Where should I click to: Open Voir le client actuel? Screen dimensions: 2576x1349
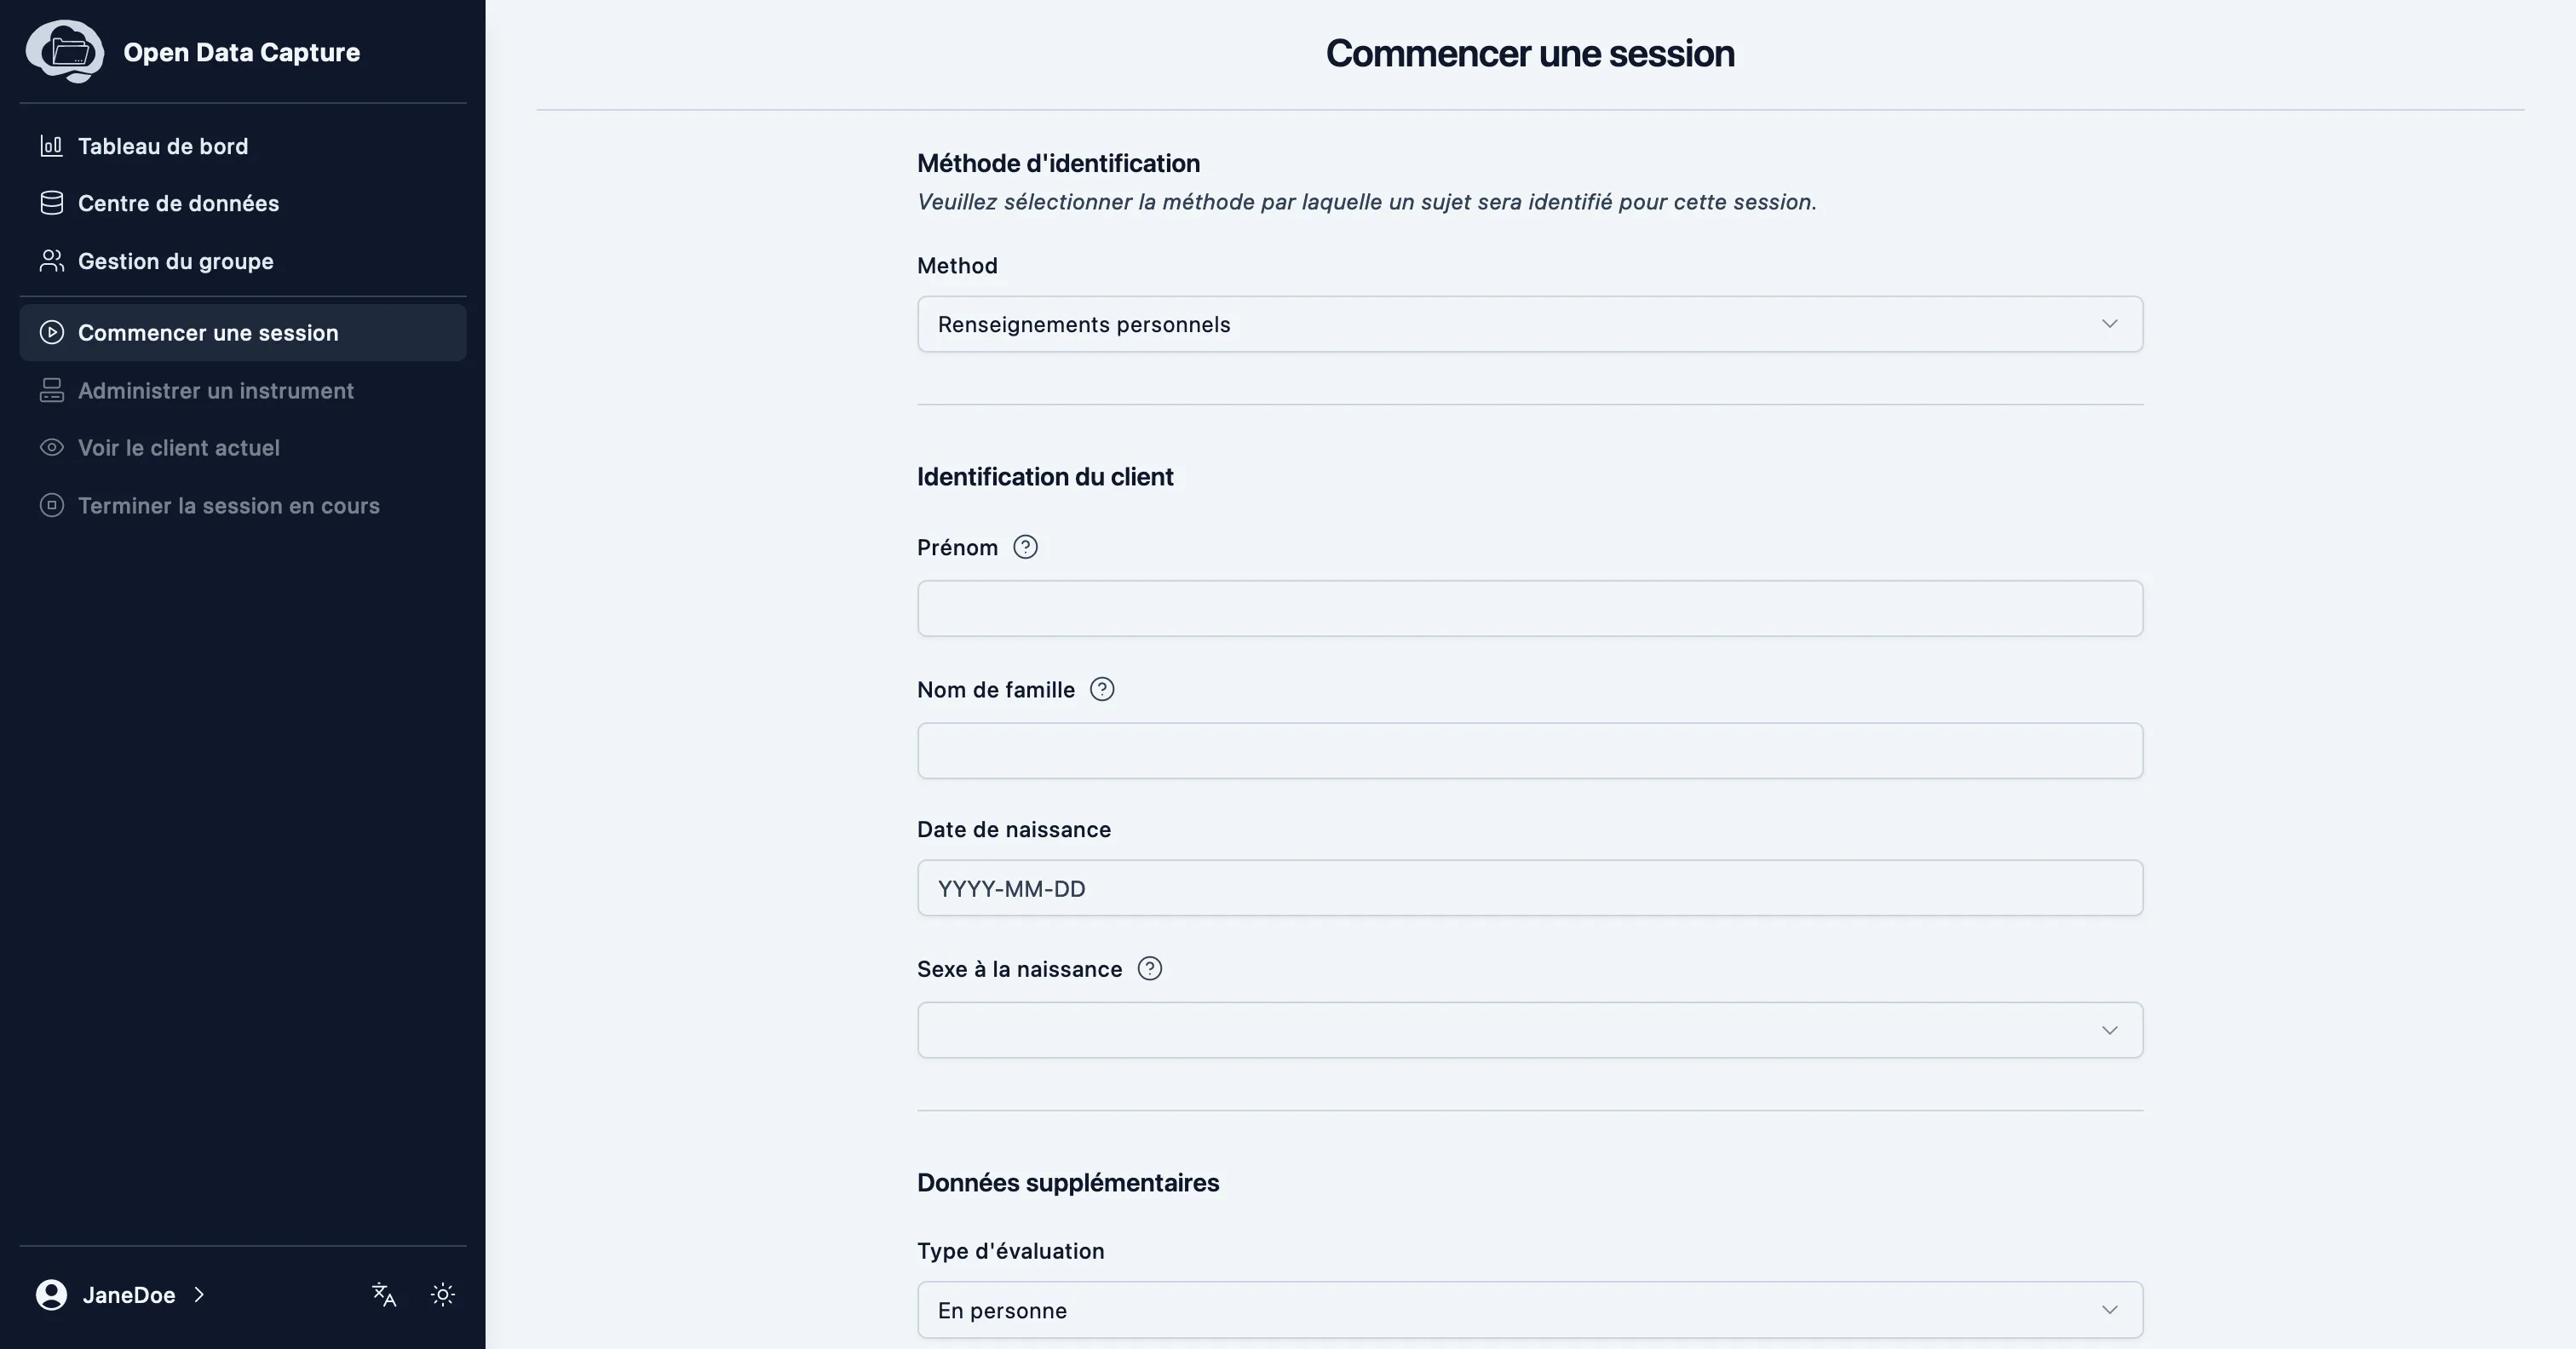[179, 447]
